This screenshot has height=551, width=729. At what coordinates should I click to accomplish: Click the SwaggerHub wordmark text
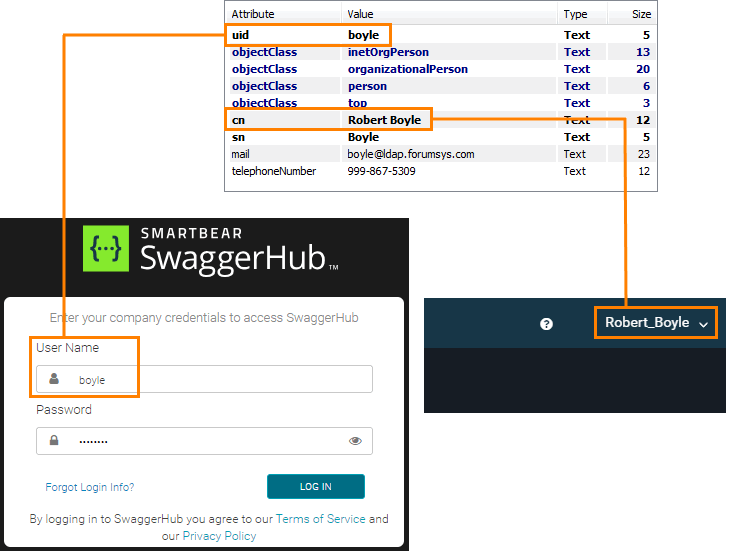tap(232, 258)
